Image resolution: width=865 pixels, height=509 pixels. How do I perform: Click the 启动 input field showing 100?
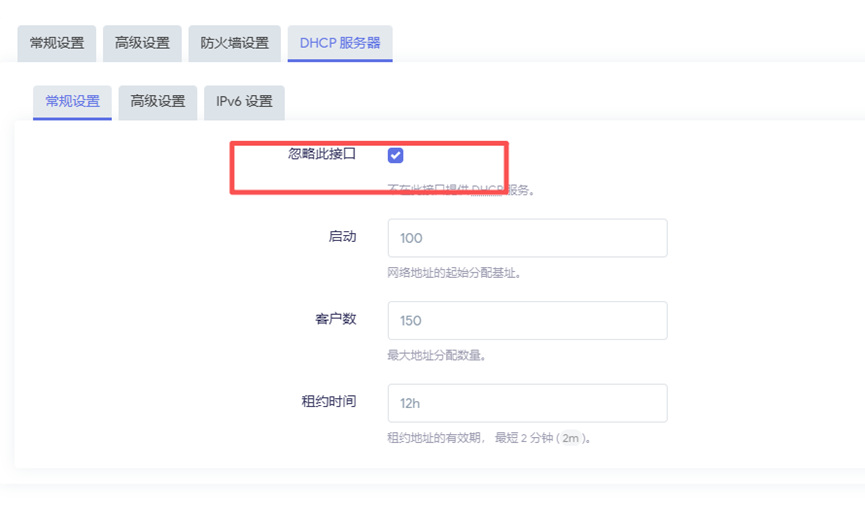527,238
